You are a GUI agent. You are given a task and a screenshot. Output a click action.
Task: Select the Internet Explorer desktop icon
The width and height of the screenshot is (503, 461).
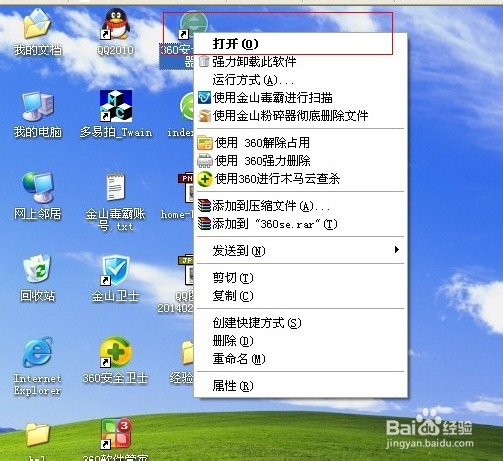point(38,352)
